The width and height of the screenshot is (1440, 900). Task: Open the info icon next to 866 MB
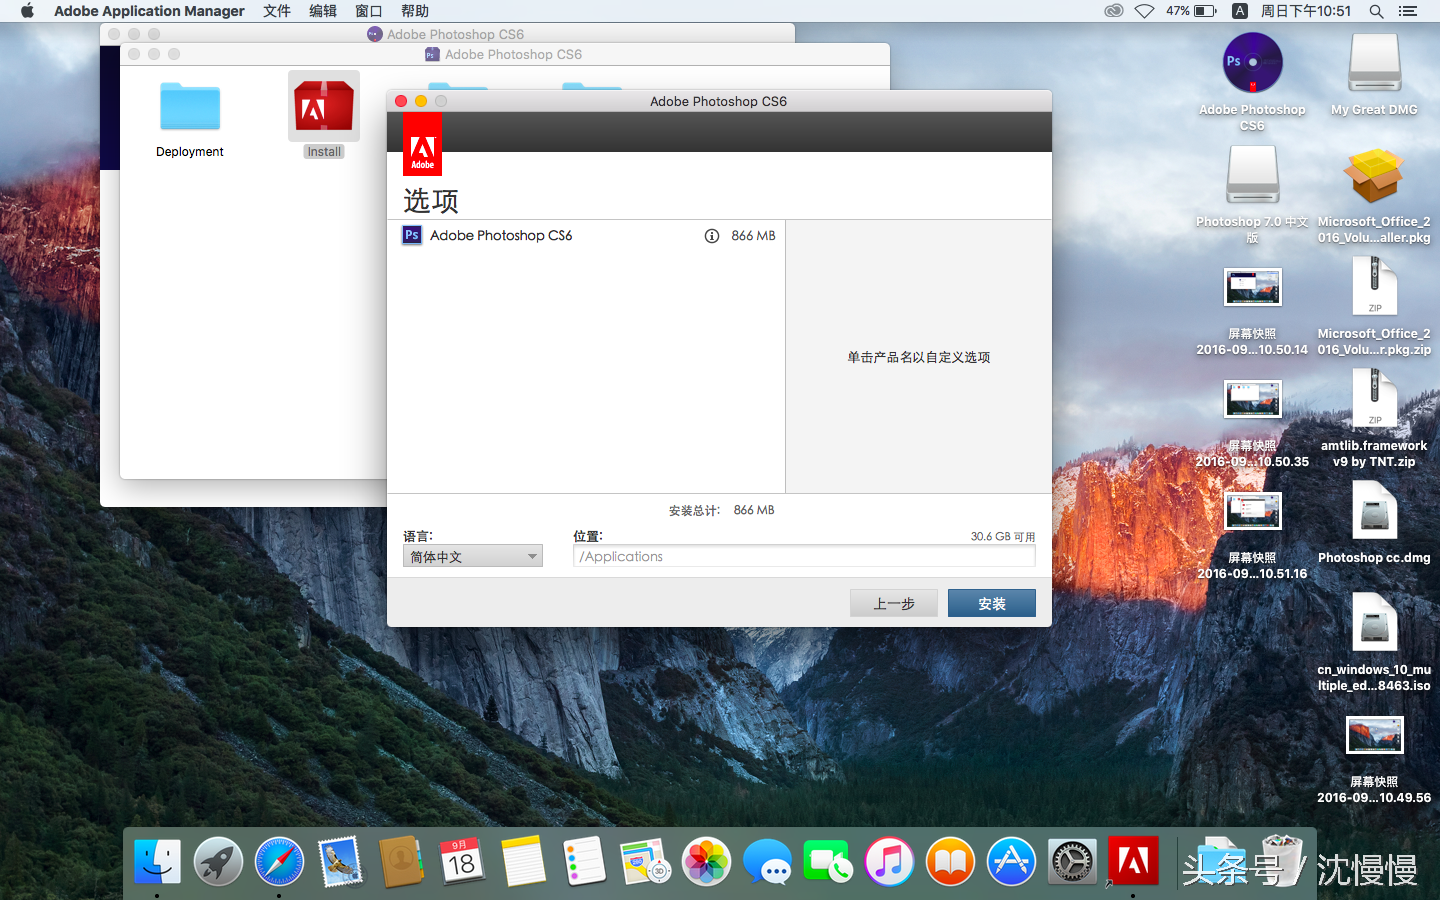tap(712, 236)
